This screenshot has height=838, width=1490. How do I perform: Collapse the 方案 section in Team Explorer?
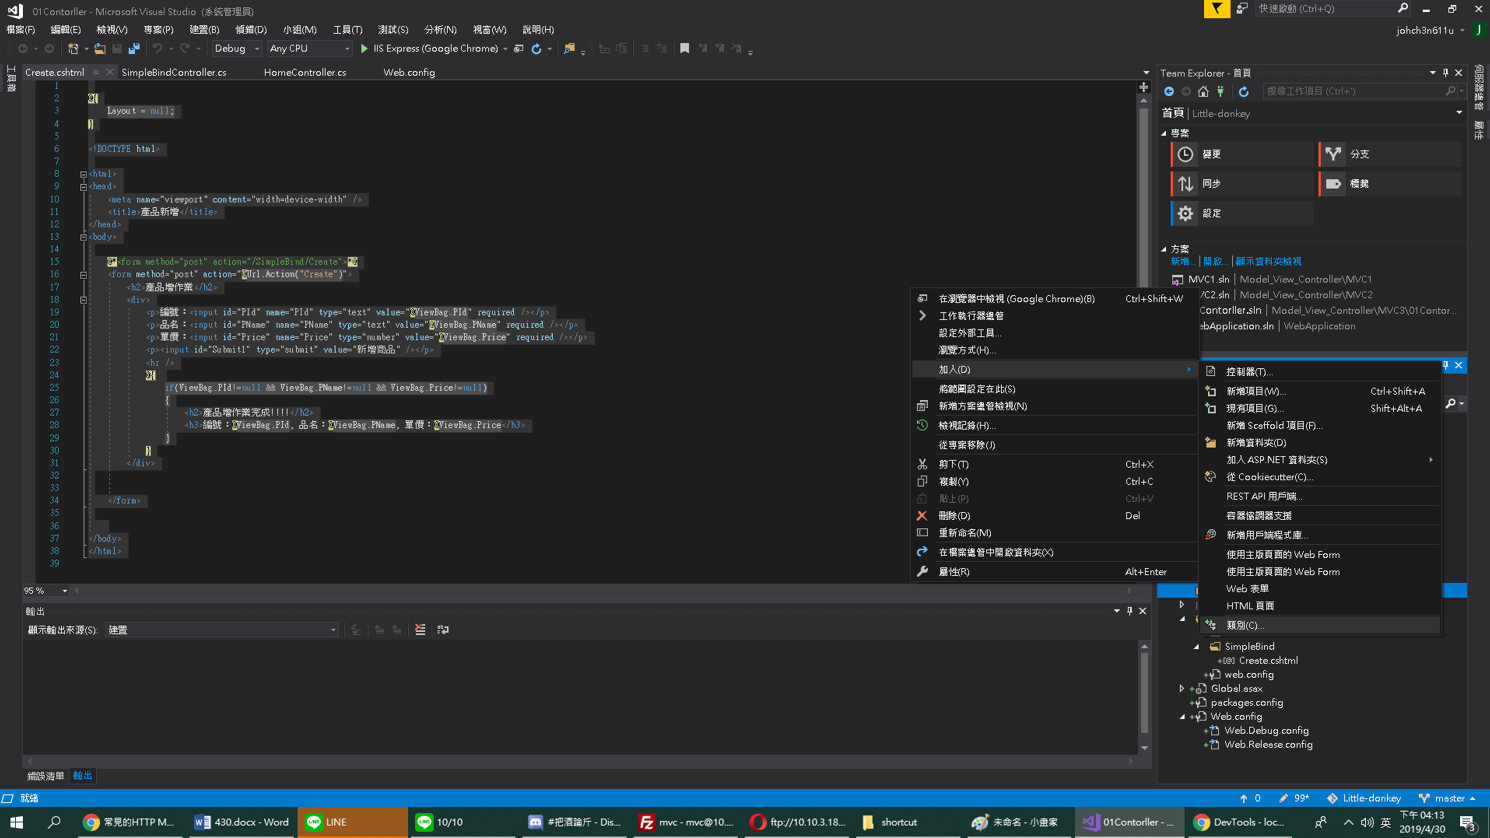coord(1164,249)
